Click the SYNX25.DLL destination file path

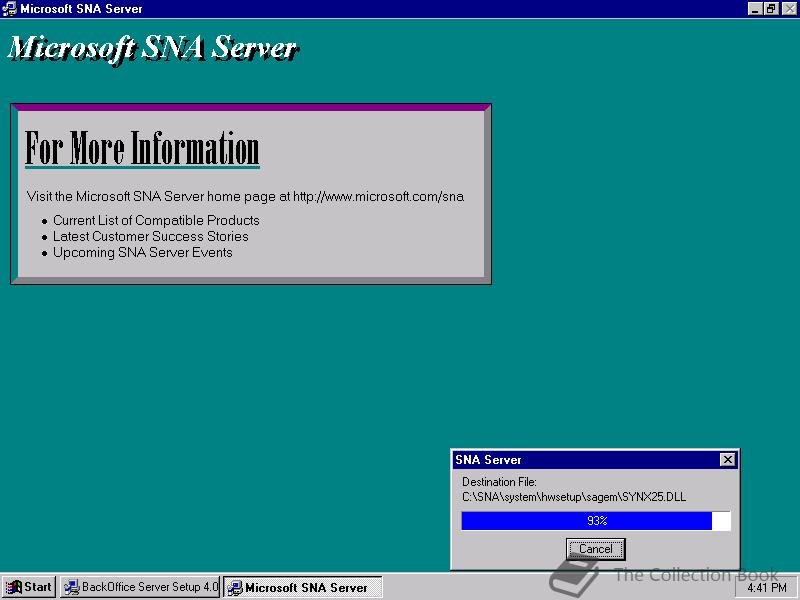coord(574,497)
